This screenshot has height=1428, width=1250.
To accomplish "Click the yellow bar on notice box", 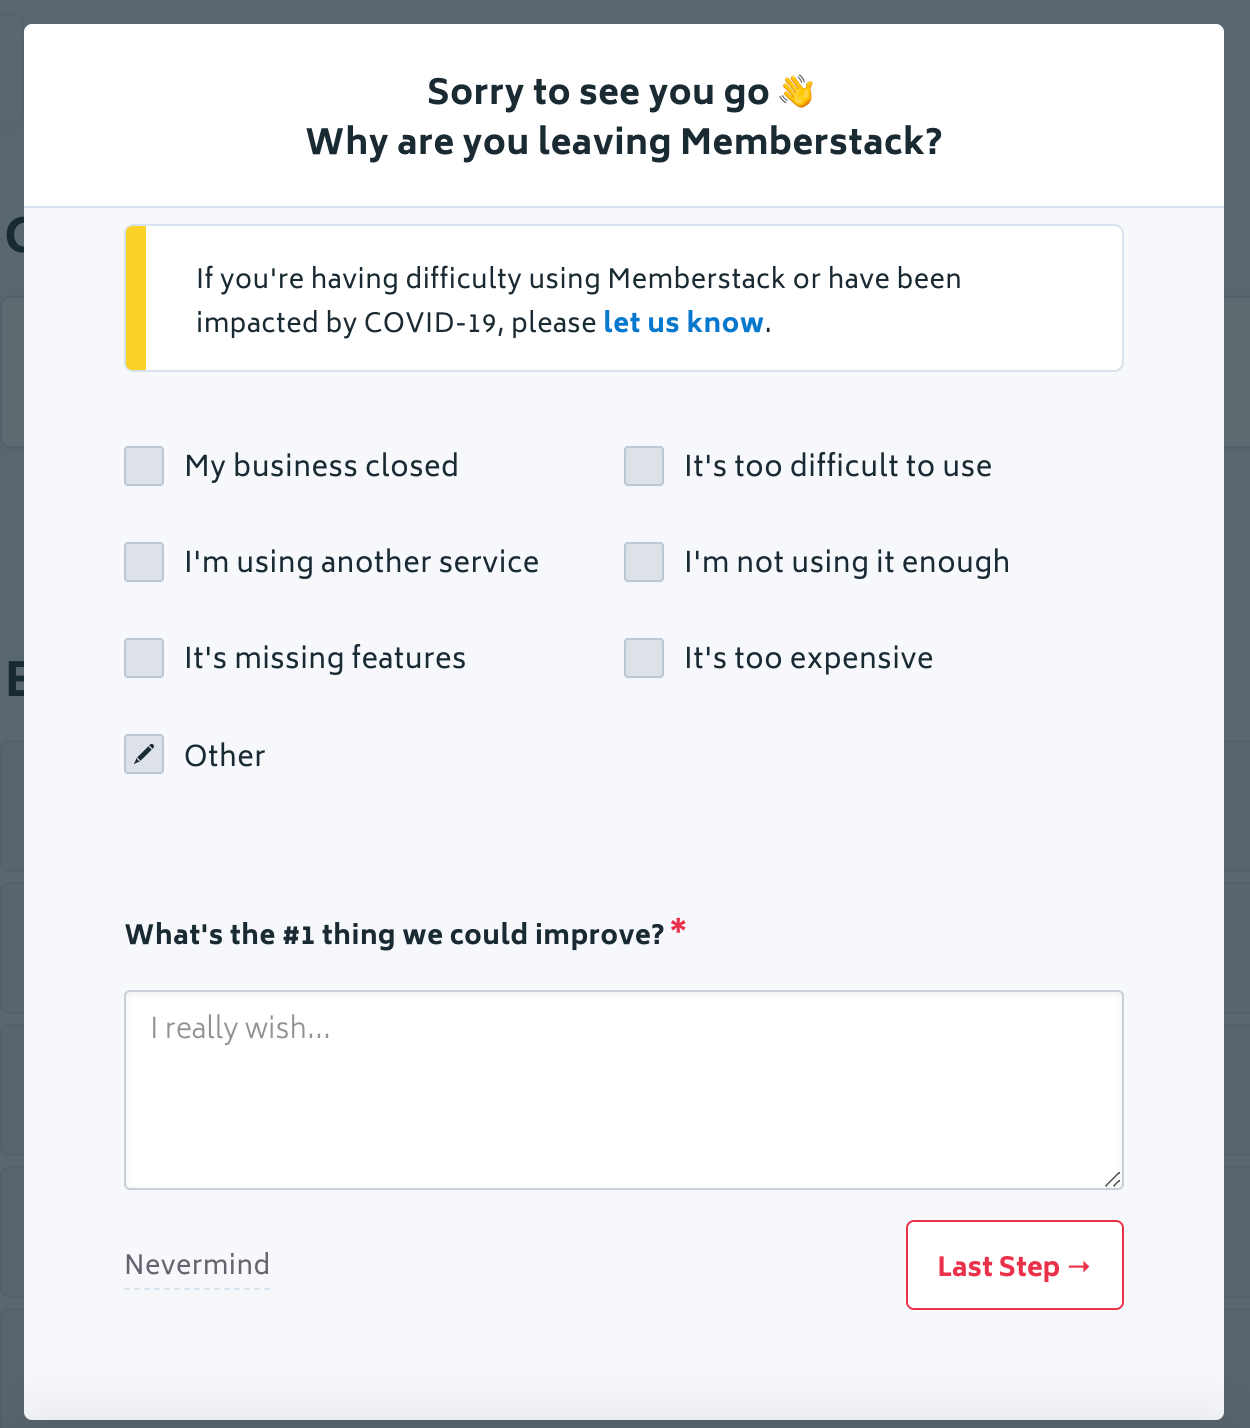I will (x=136, y=298).
